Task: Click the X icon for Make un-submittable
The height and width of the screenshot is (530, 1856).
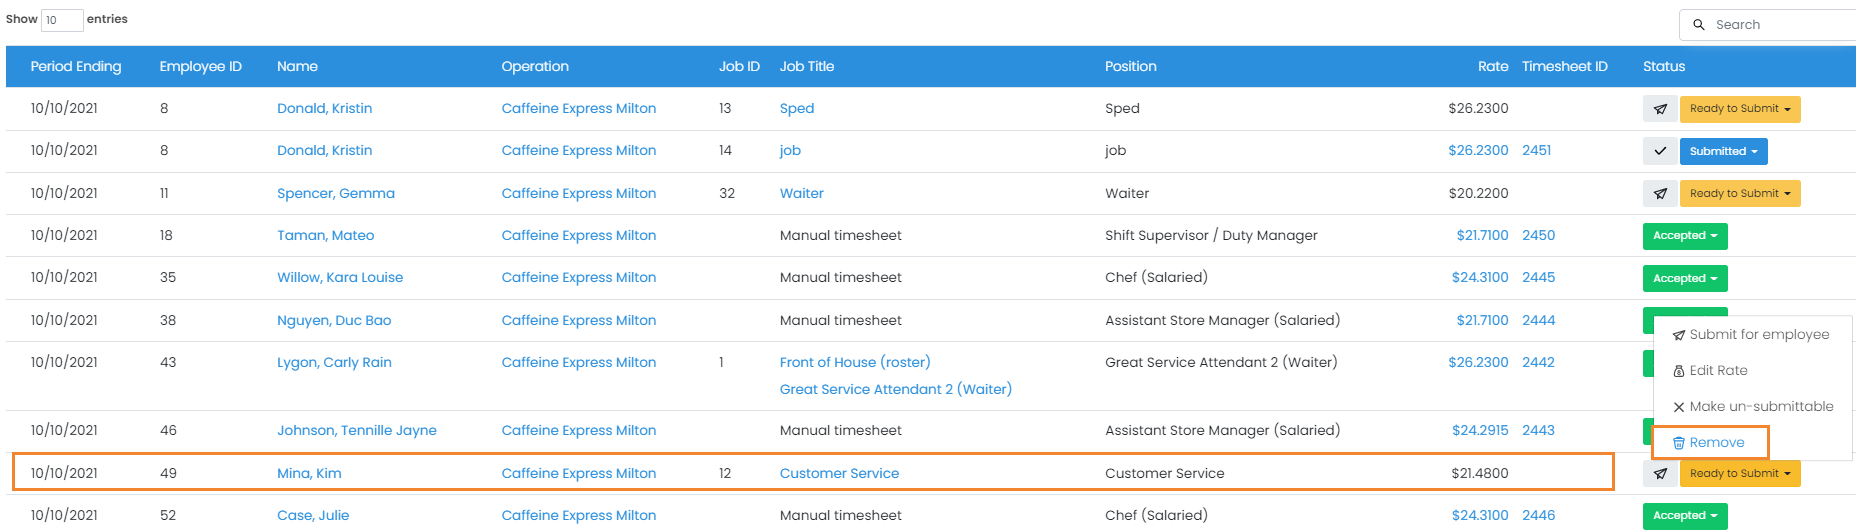Action: (x=1679, y=407)
